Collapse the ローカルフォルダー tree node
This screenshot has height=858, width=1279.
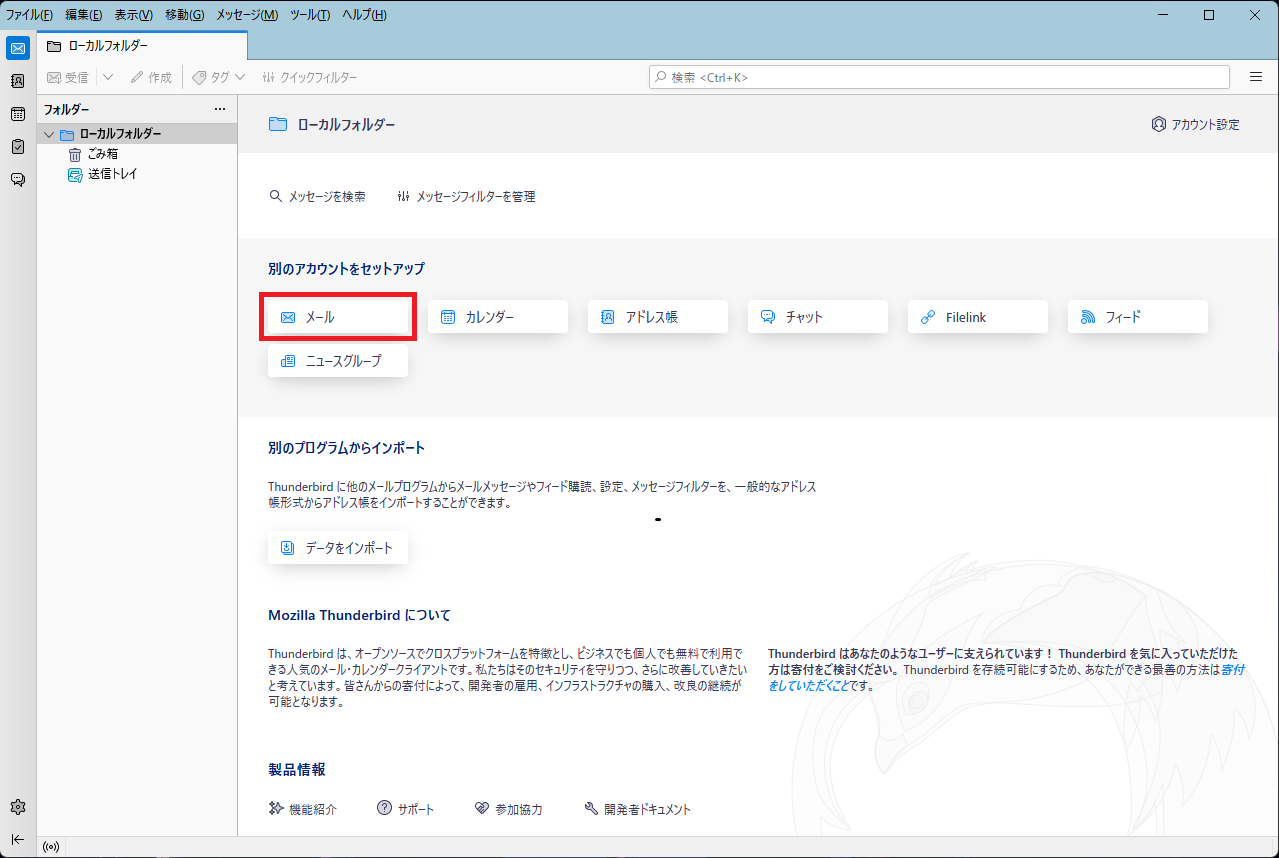coord(49,134)
